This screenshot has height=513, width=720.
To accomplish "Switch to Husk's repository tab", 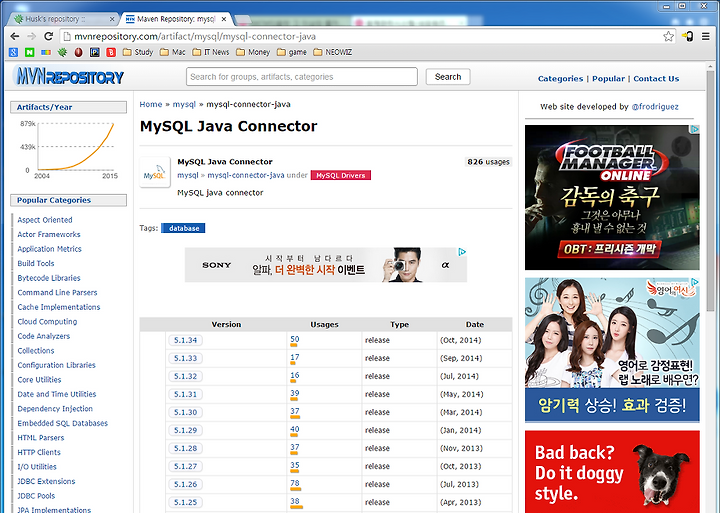I will click(x=62, y=19).
